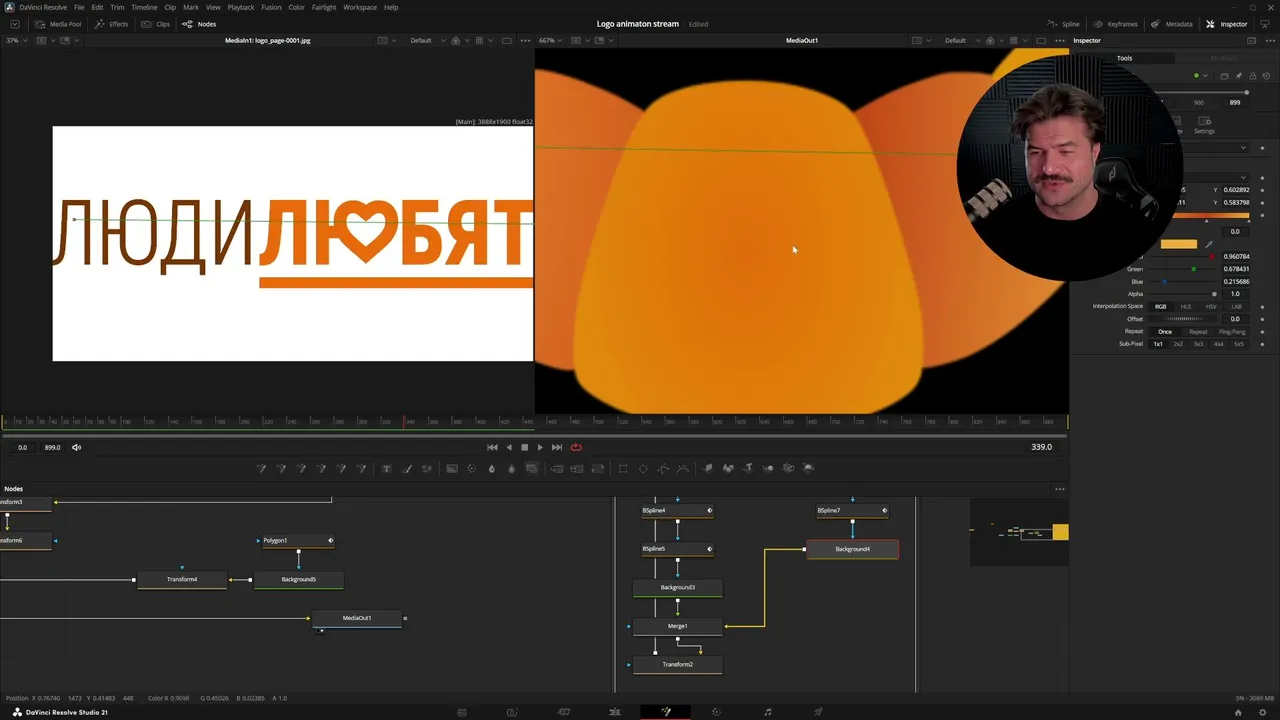Toggle the Nodes editor panel

[x=199, y=24]
